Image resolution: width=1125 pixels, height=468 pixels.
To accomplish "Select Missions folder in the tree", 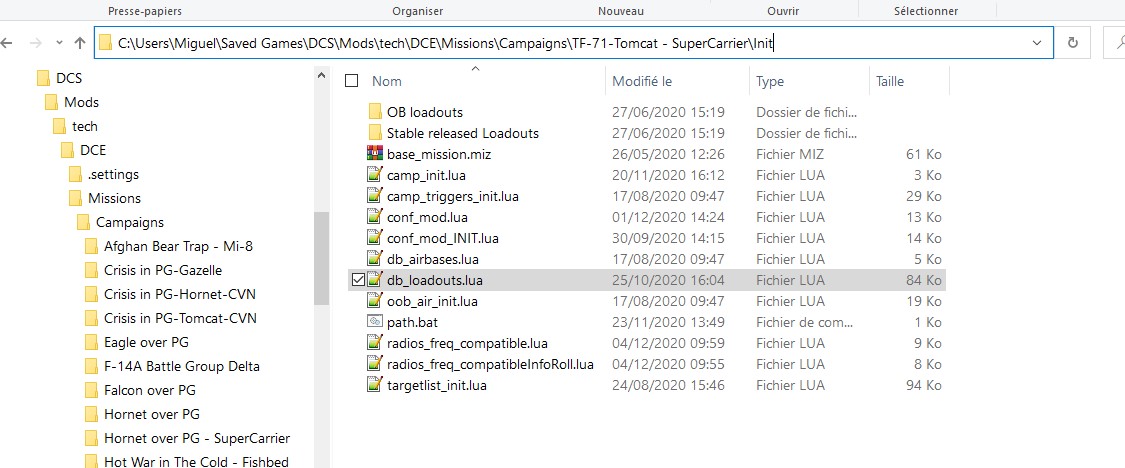I will point(114,198).
